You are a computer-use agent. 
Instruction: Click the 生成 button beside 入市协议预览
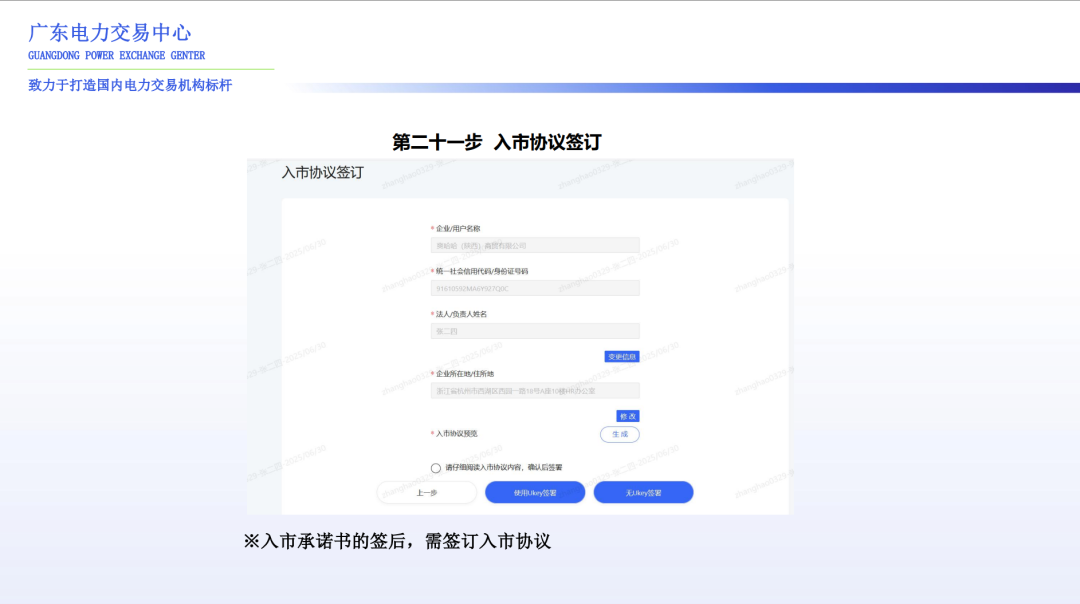click(619, 434)
